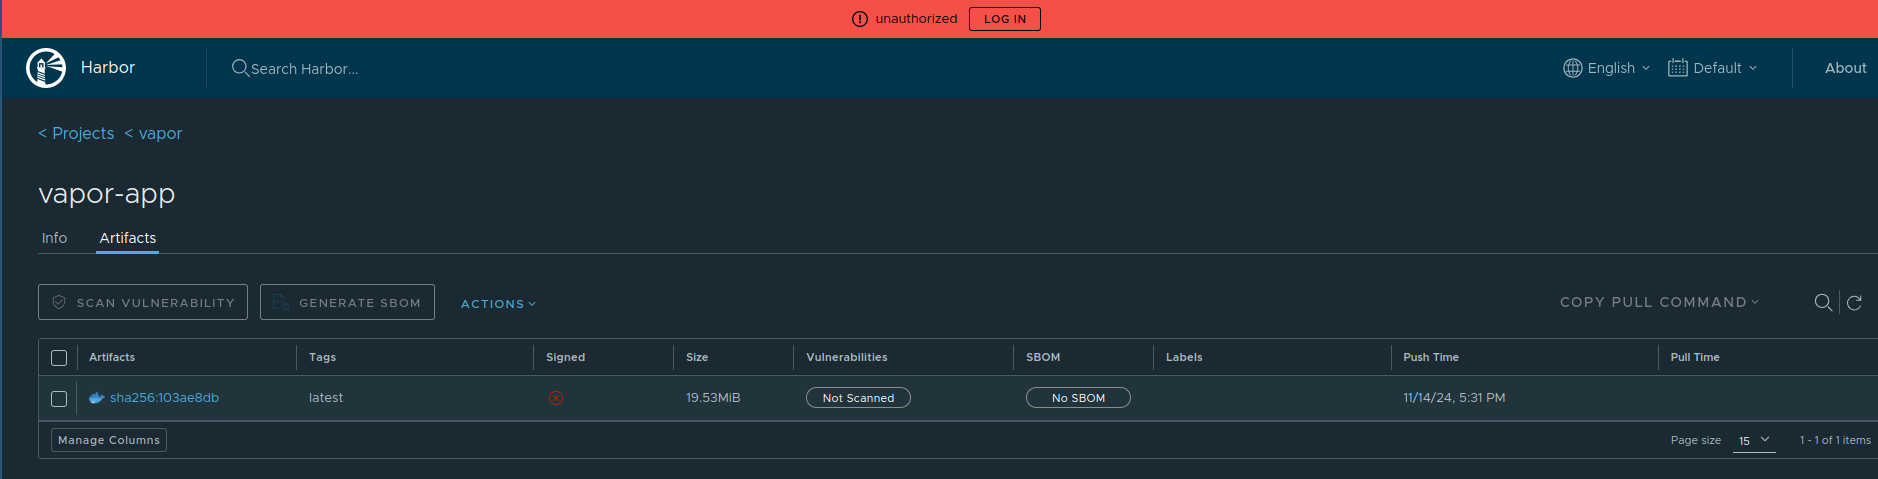Click the 11/14/24, 5:31 PM push time

(x=1454, y=398)
